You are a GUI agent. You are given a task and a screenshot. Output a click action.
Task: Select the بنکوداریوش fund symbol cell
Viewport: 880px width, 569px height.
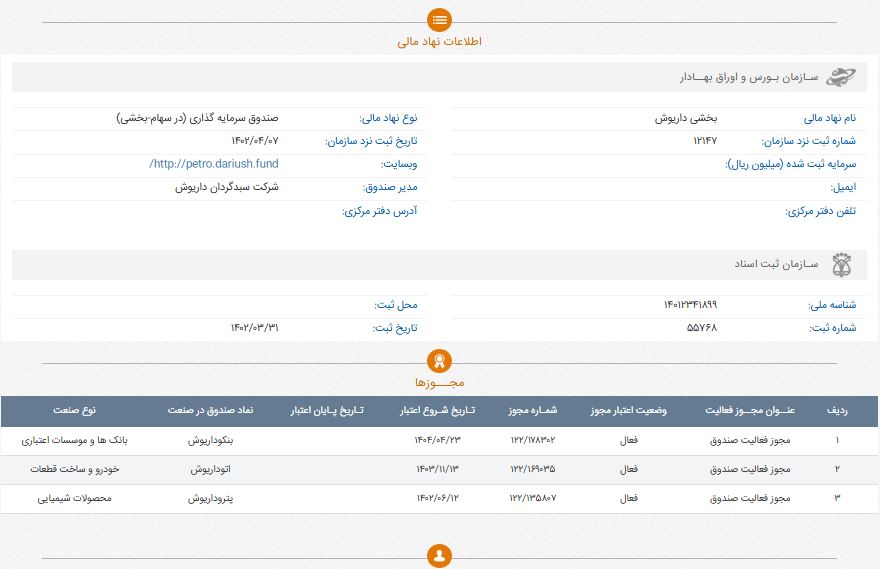click(x=210, y=440)
